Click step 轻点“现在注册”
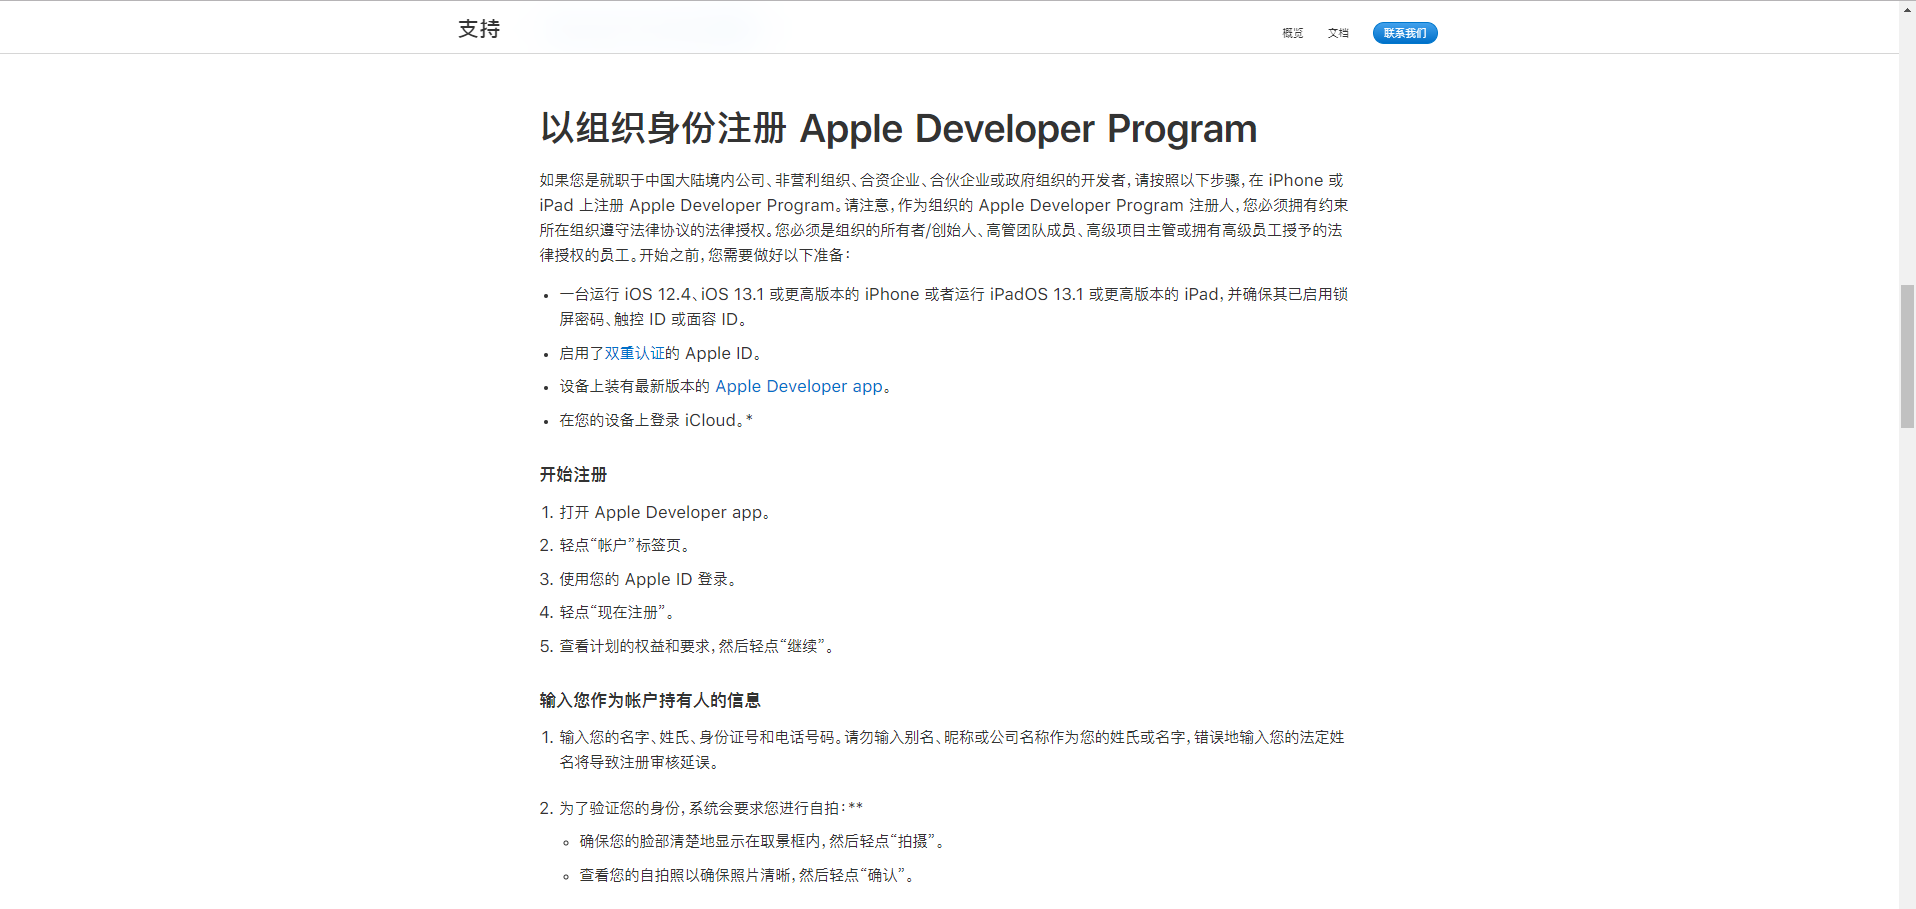The height and width of the screenshot is (909, 1916). click(x=617, y=612)
